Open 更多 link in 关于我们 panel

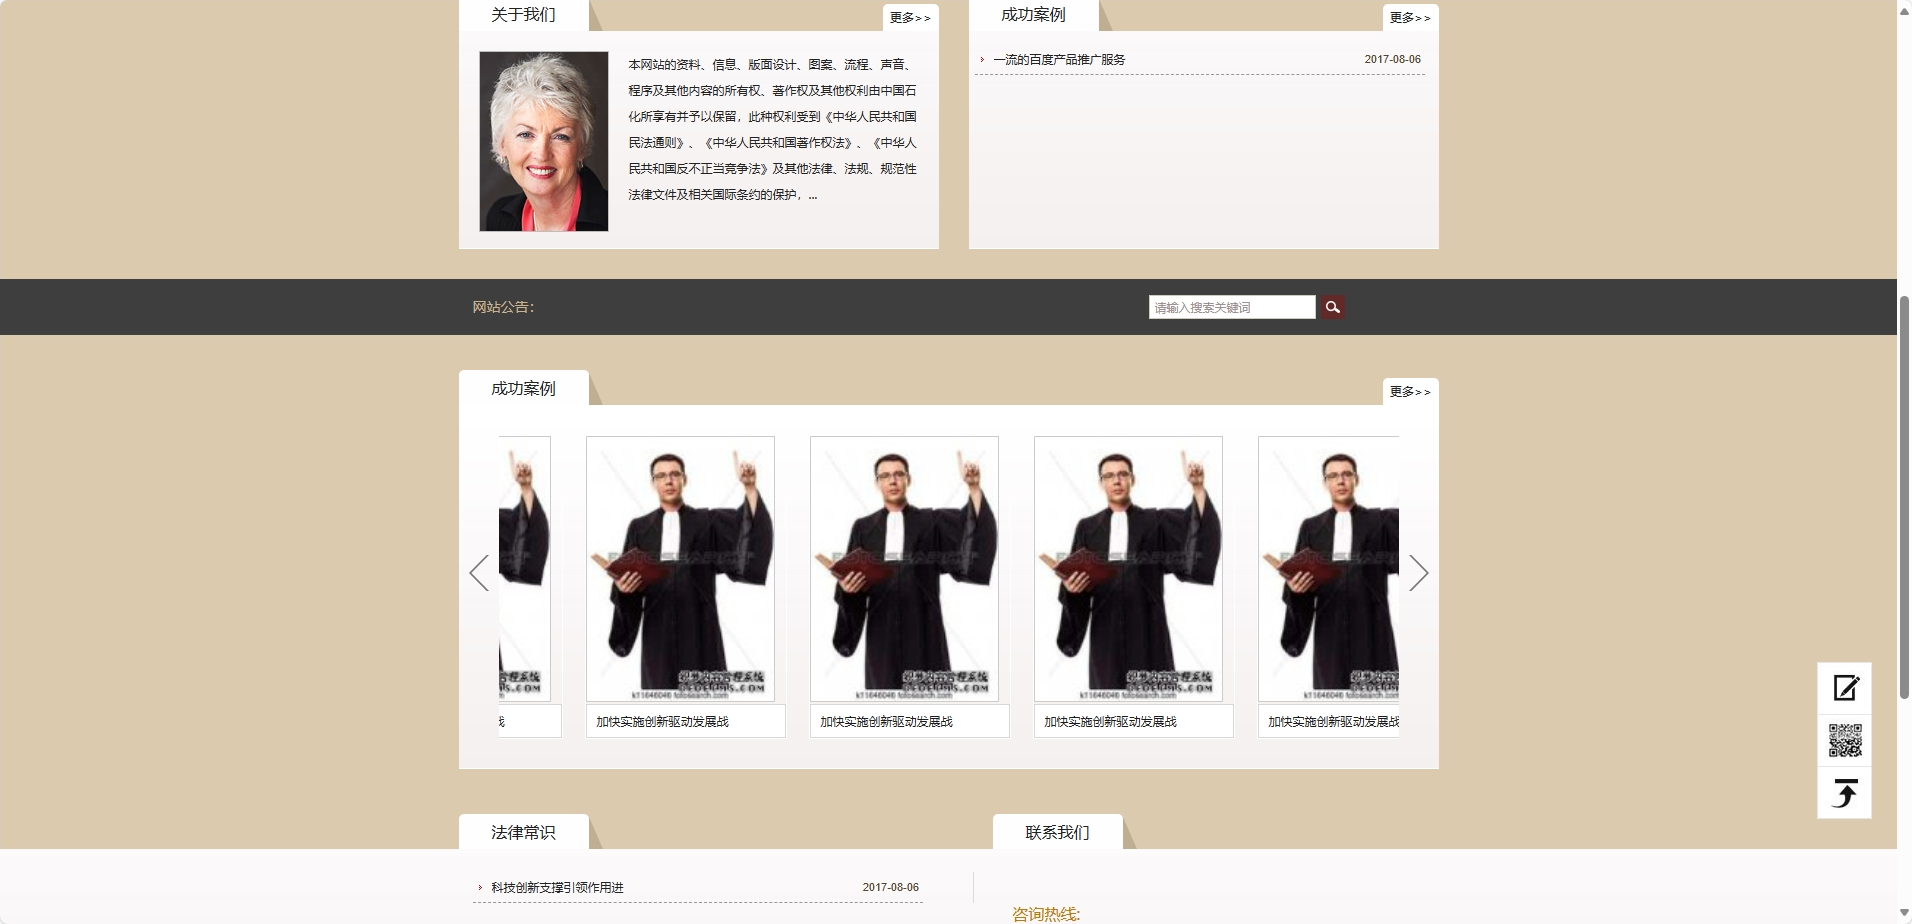[x=910, y=18]
